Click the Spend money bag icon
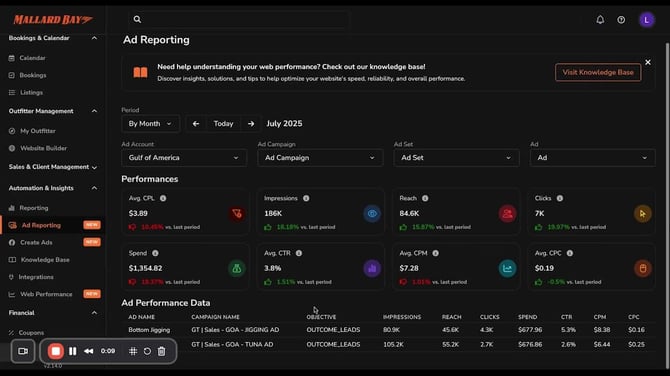 coord(237,269)
